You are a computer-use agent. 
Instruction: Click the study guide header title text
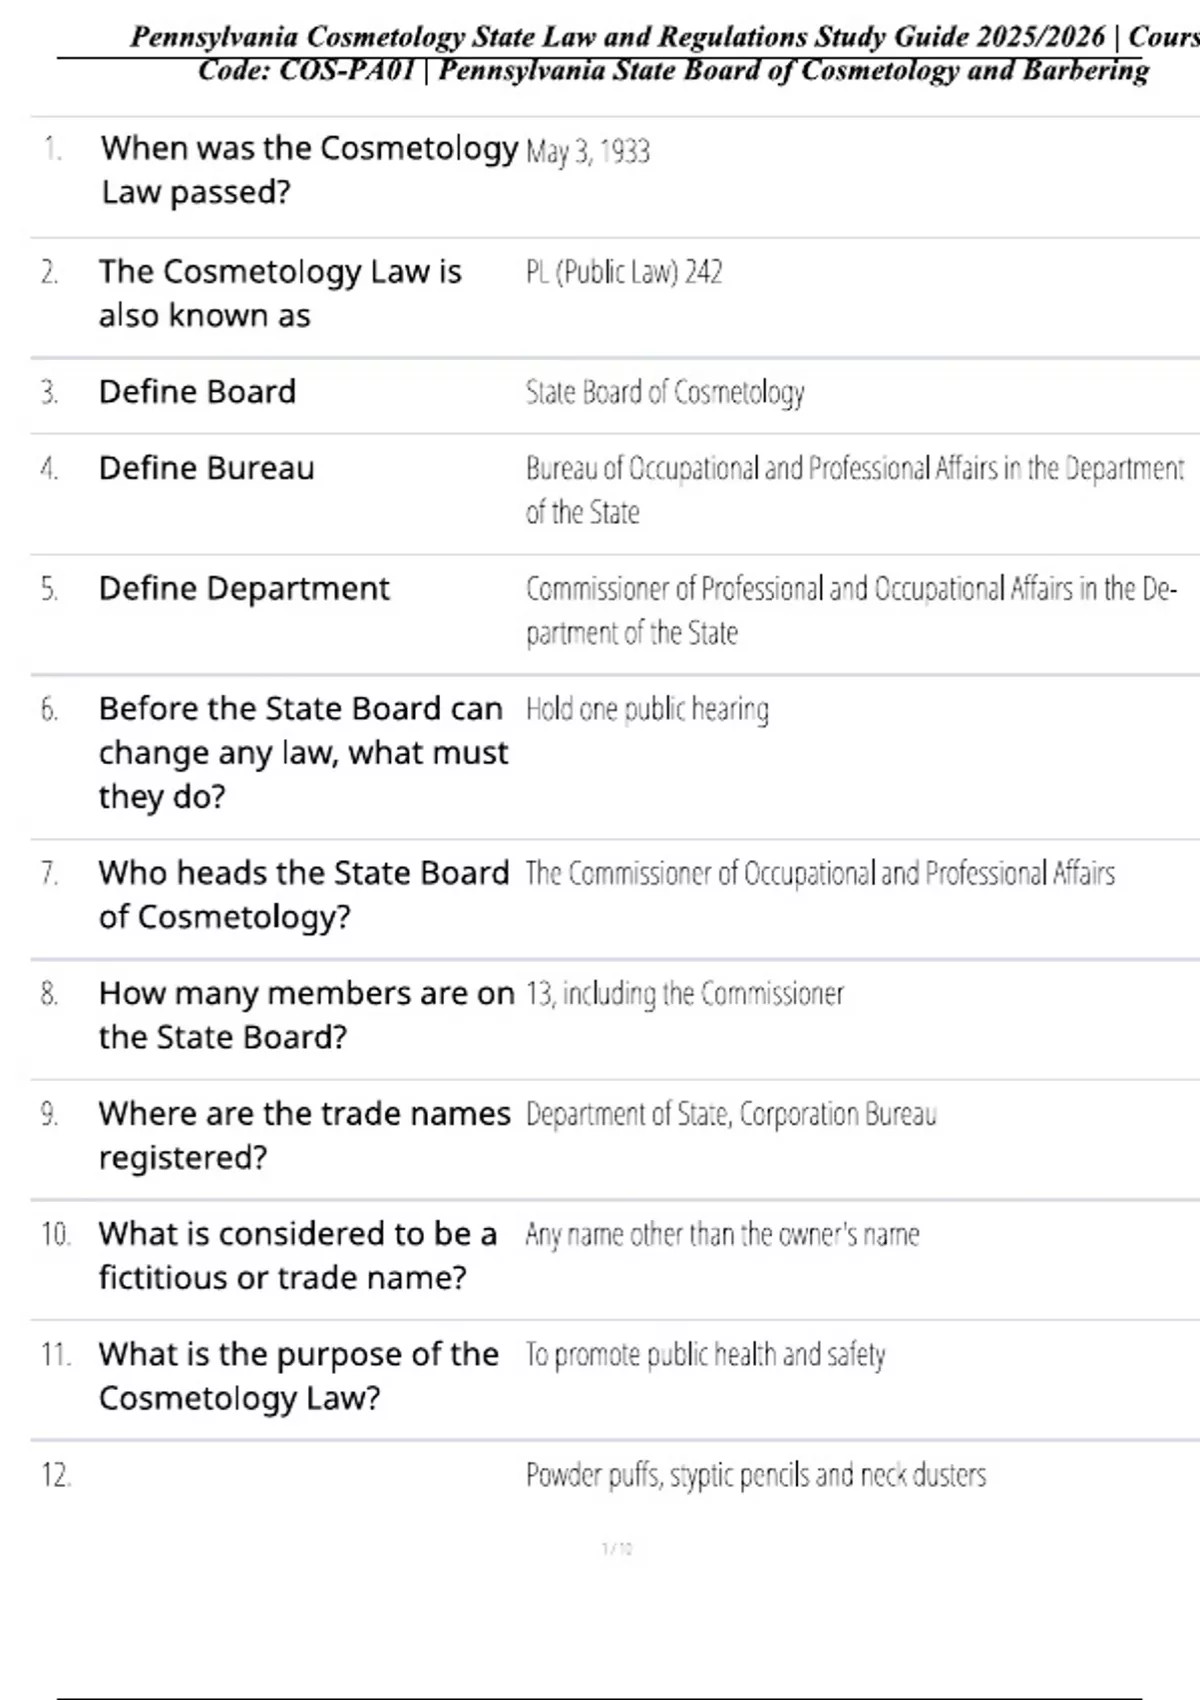665,54
